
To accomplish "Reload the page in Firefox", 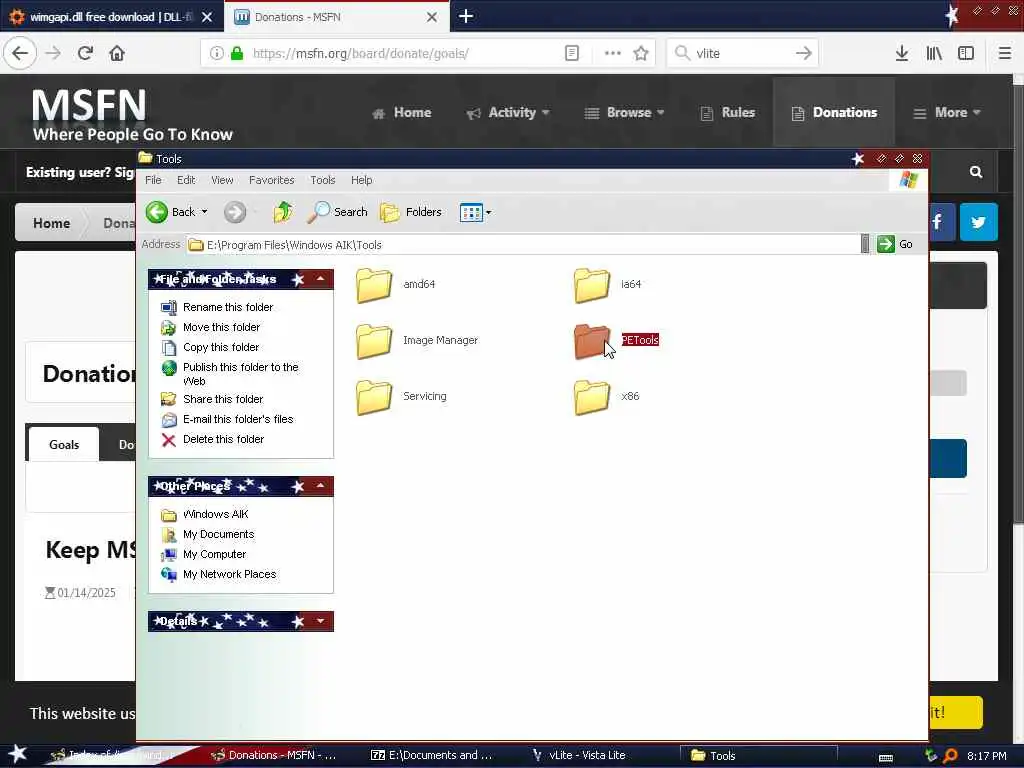I will [85, 53].
